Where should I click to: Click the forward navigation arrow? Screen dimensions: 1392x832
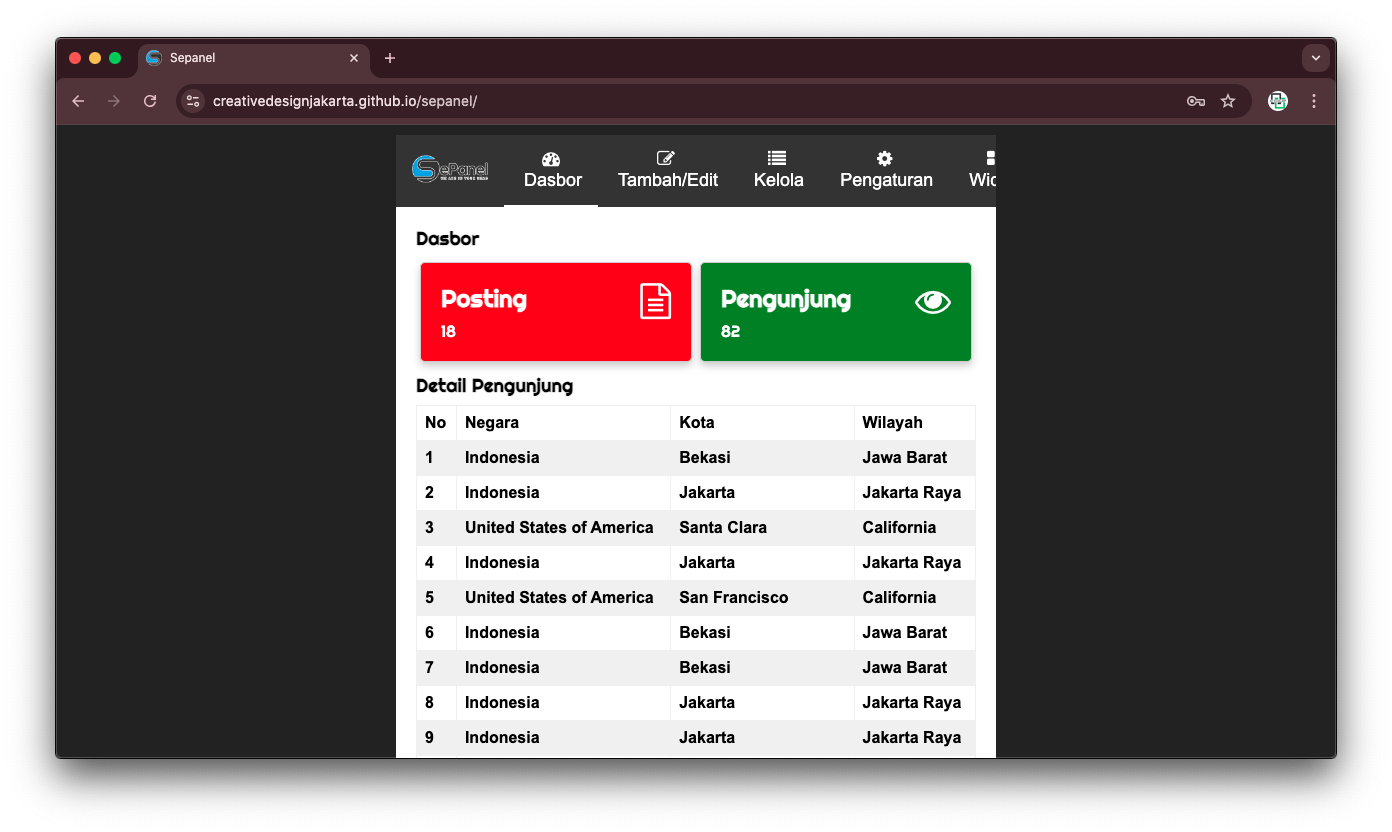[114, 101]
